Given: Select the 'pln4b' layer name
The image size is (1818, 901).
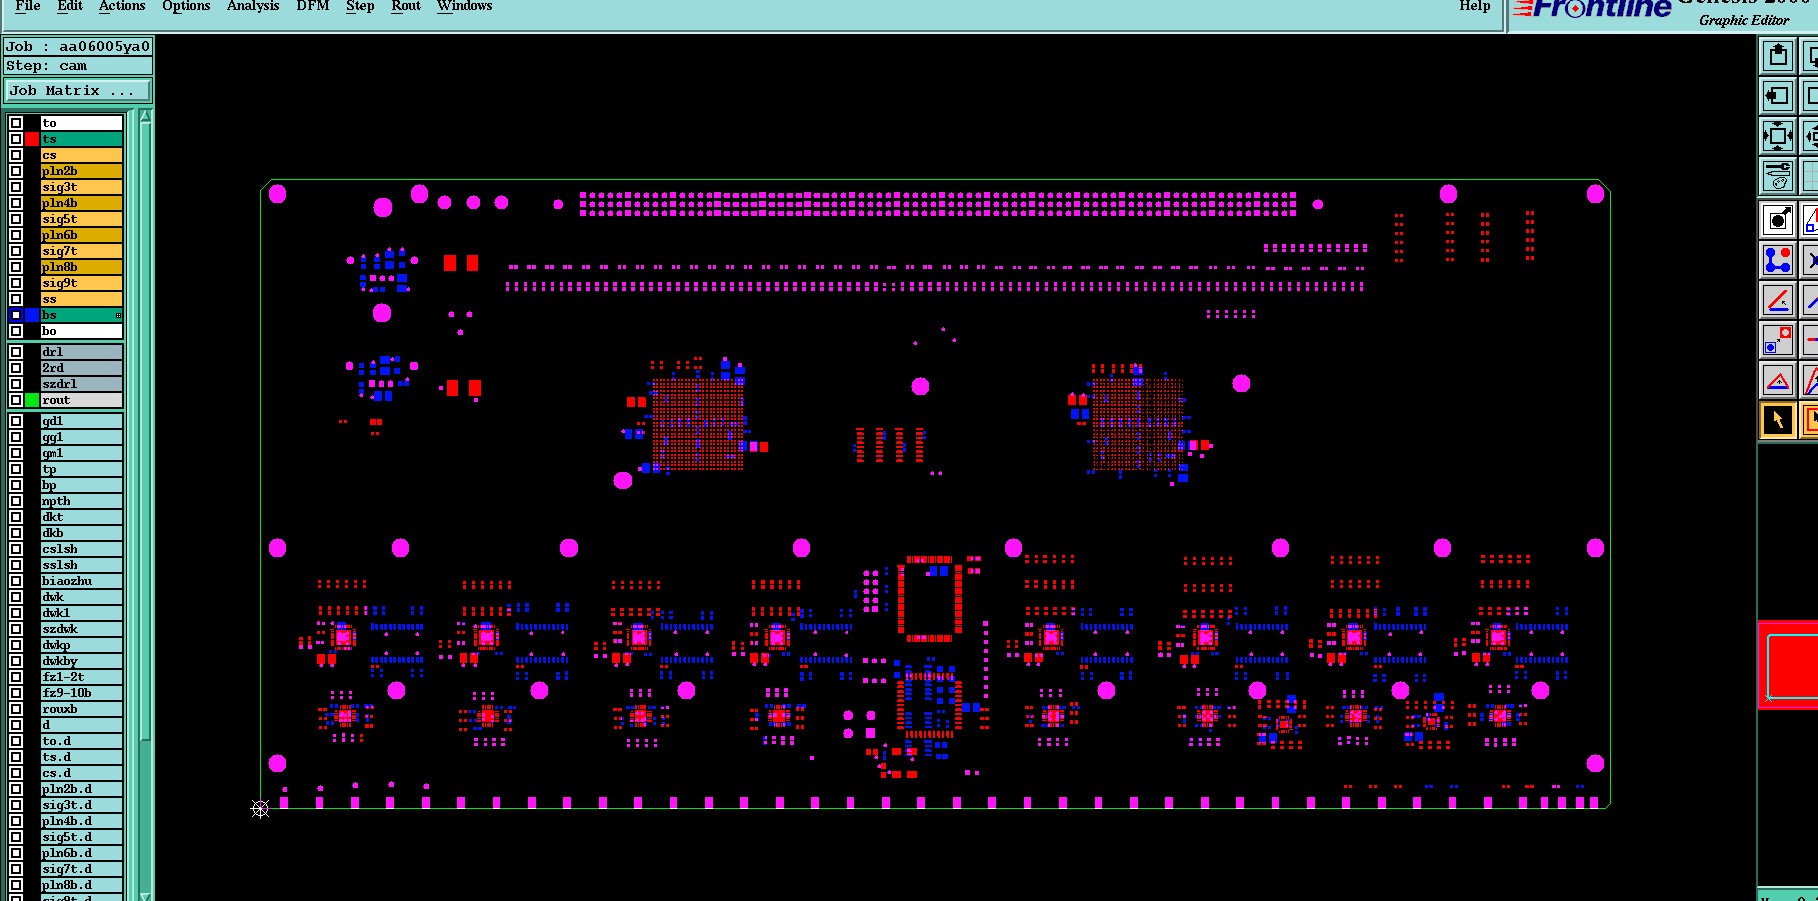Looking at the screenshot, I should (x=81, y=203).
